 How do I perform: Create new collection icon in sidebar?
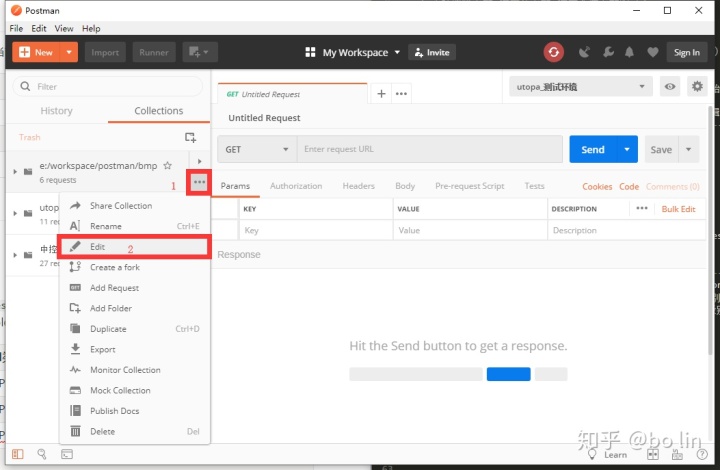click(190, 137)
